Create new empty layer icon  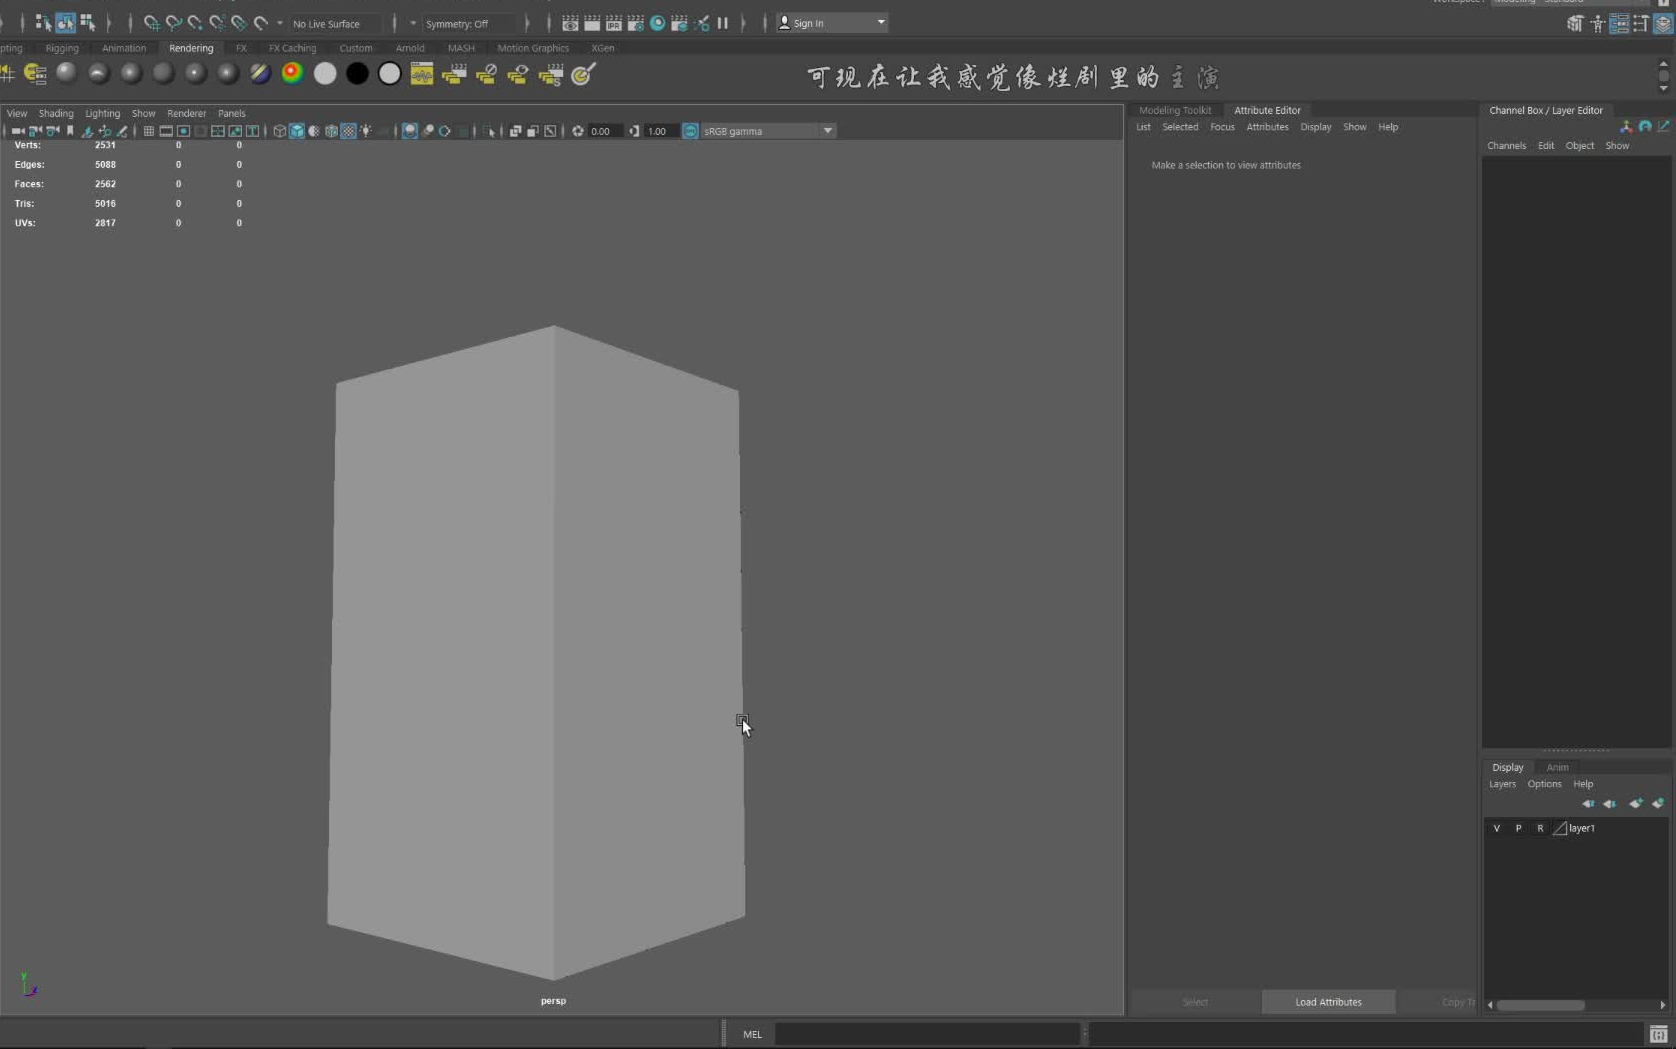coord(1636,803)
